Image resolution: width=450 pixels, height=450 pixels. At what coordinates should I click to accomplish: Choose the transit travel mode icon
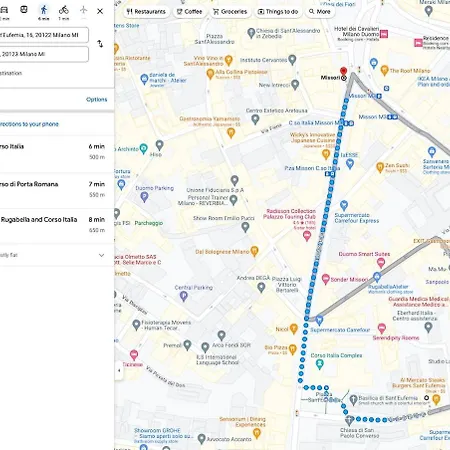click(24, 10)
